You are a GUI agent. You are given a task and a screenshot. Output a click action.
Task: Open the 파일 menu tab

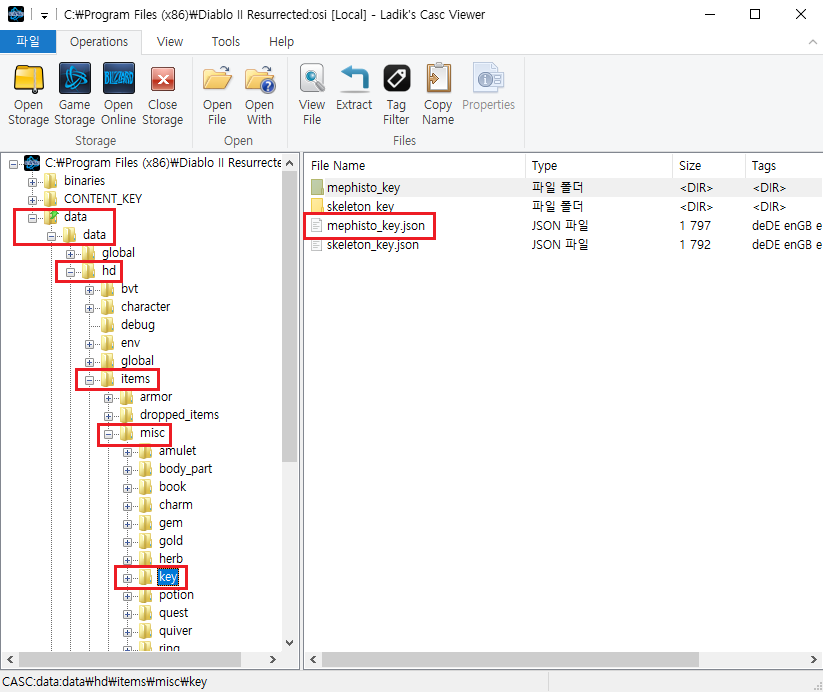28,41
